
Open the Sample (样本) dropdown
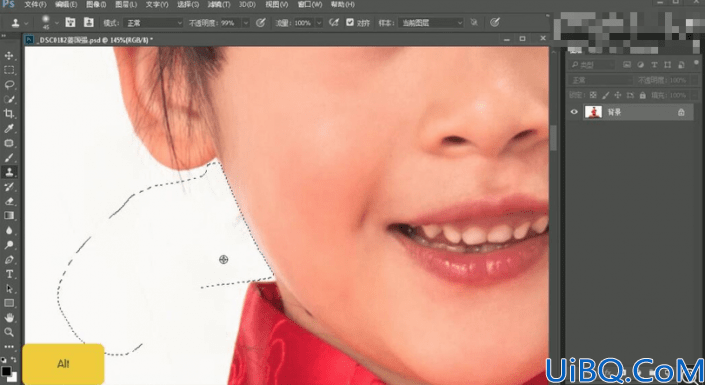coord(431,23)
